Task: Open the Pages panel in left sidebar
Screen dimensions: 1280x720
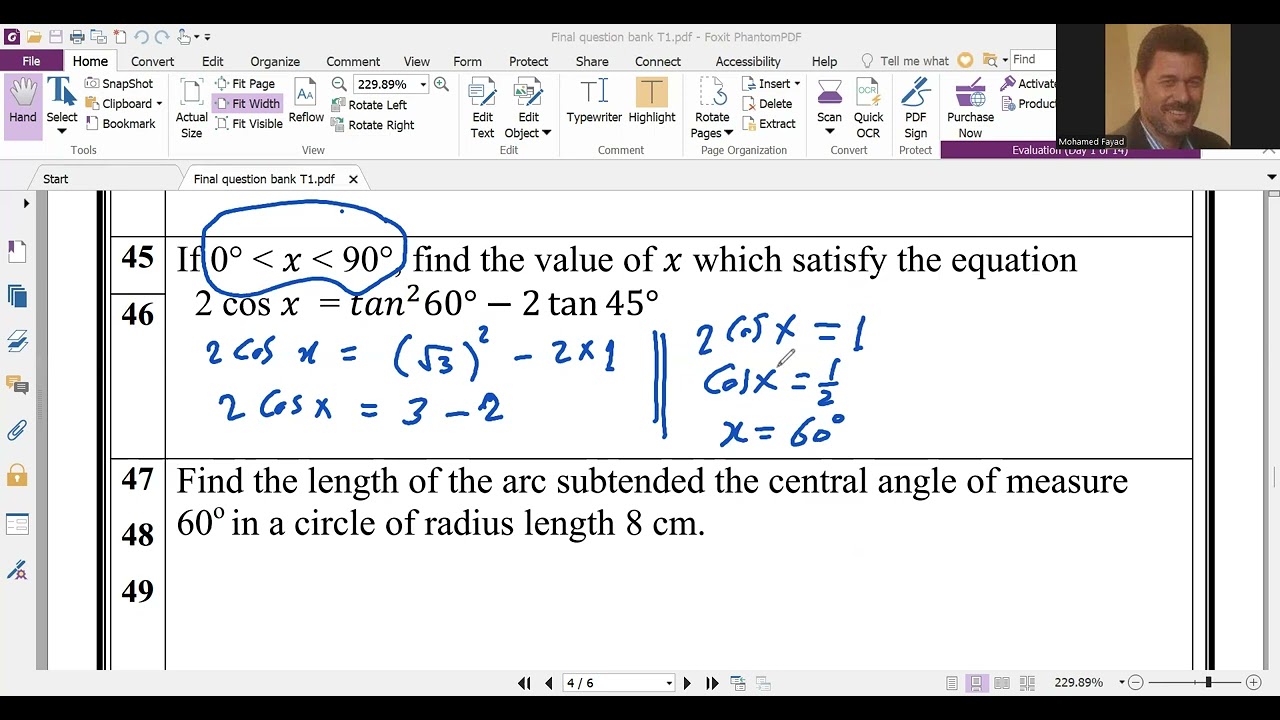Action: [17, 250]
